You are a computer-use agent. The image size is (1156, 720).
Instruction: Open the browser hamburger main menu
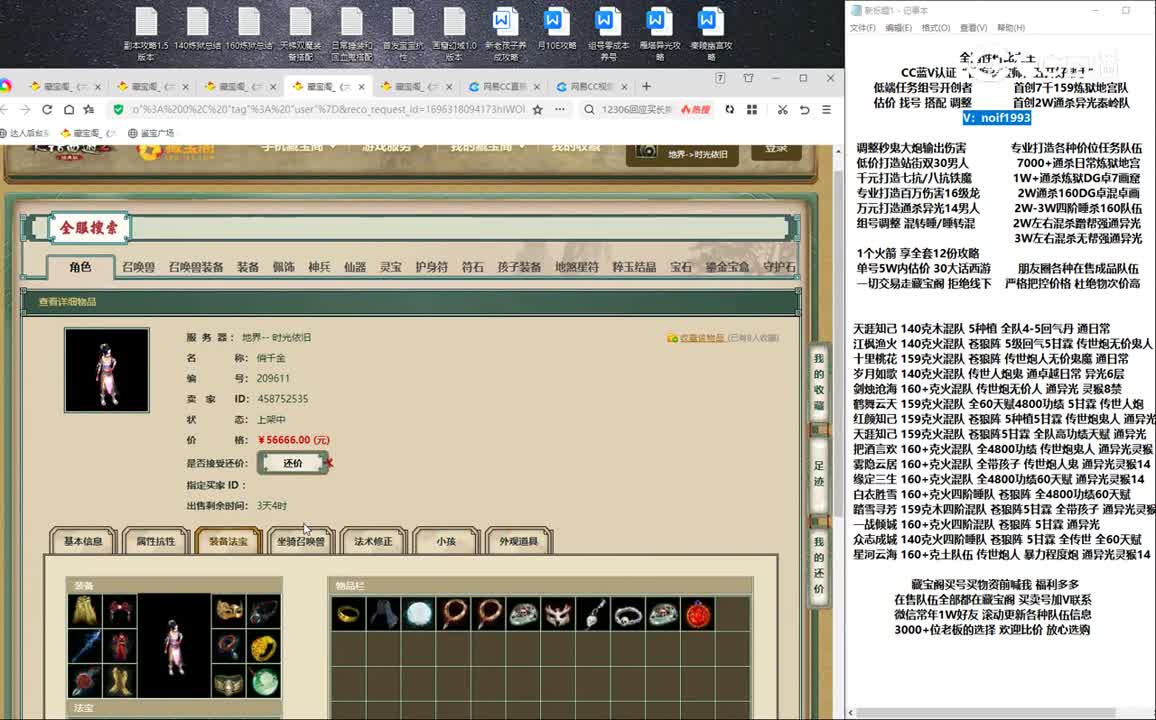(826, 109)
